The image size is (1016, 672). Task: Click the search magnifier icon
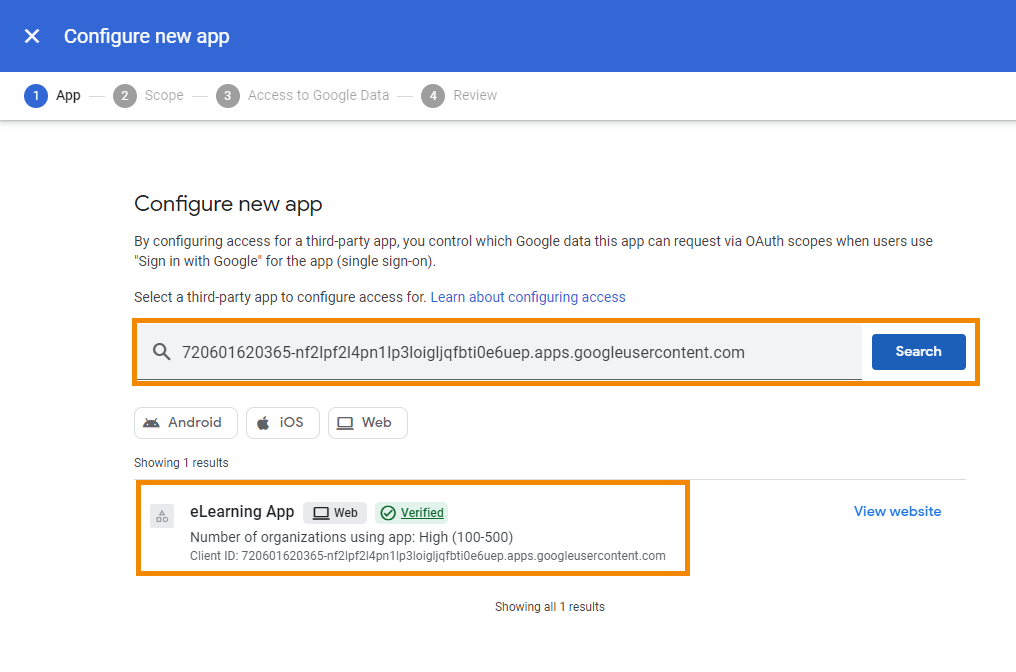pos(162,351)
